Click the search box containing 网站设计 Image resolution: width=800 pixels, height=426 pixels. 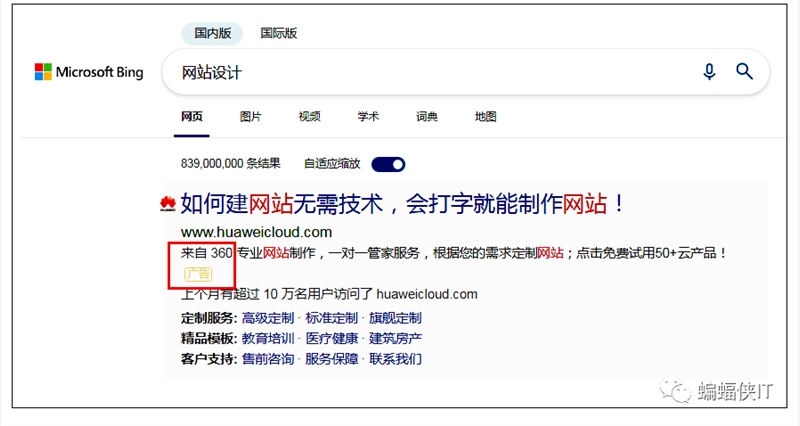[465, 72]
